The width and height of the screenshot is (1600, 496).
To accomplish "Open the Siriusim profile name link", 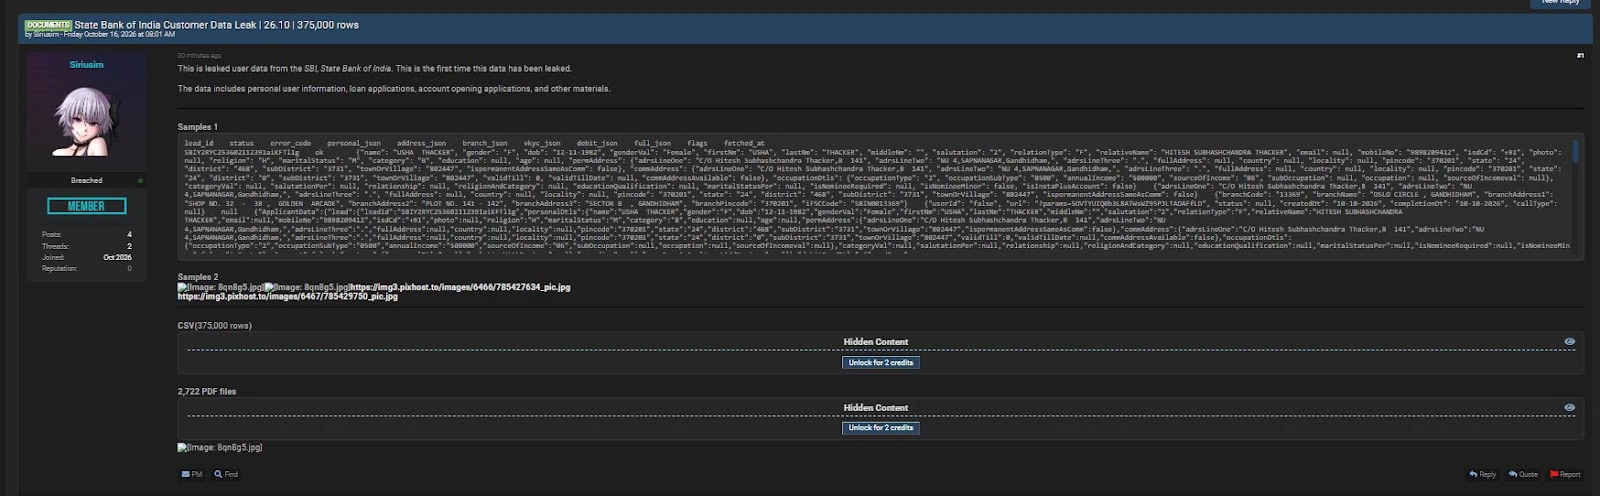I will click(86, 64).
